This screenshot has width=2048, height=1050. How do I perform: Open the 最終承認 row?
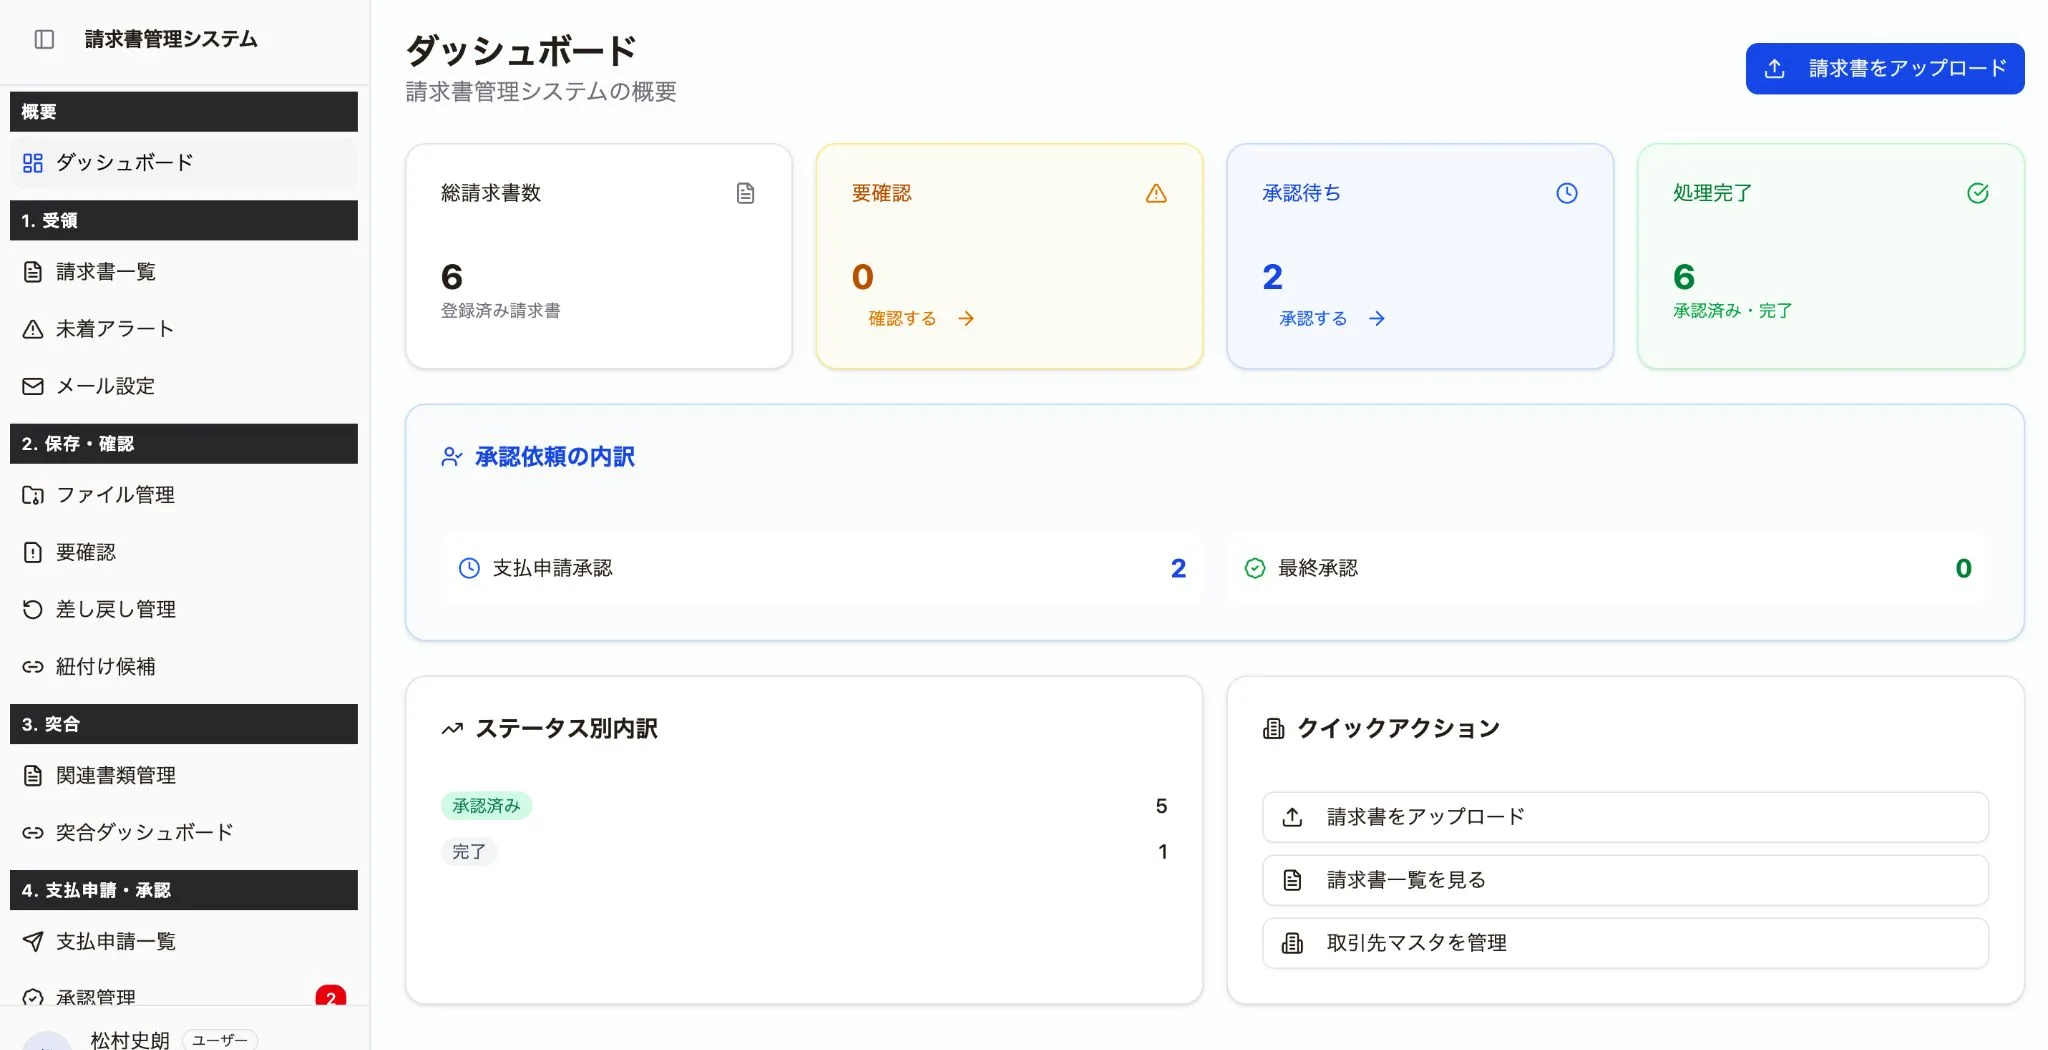[x=1608, y=568]
